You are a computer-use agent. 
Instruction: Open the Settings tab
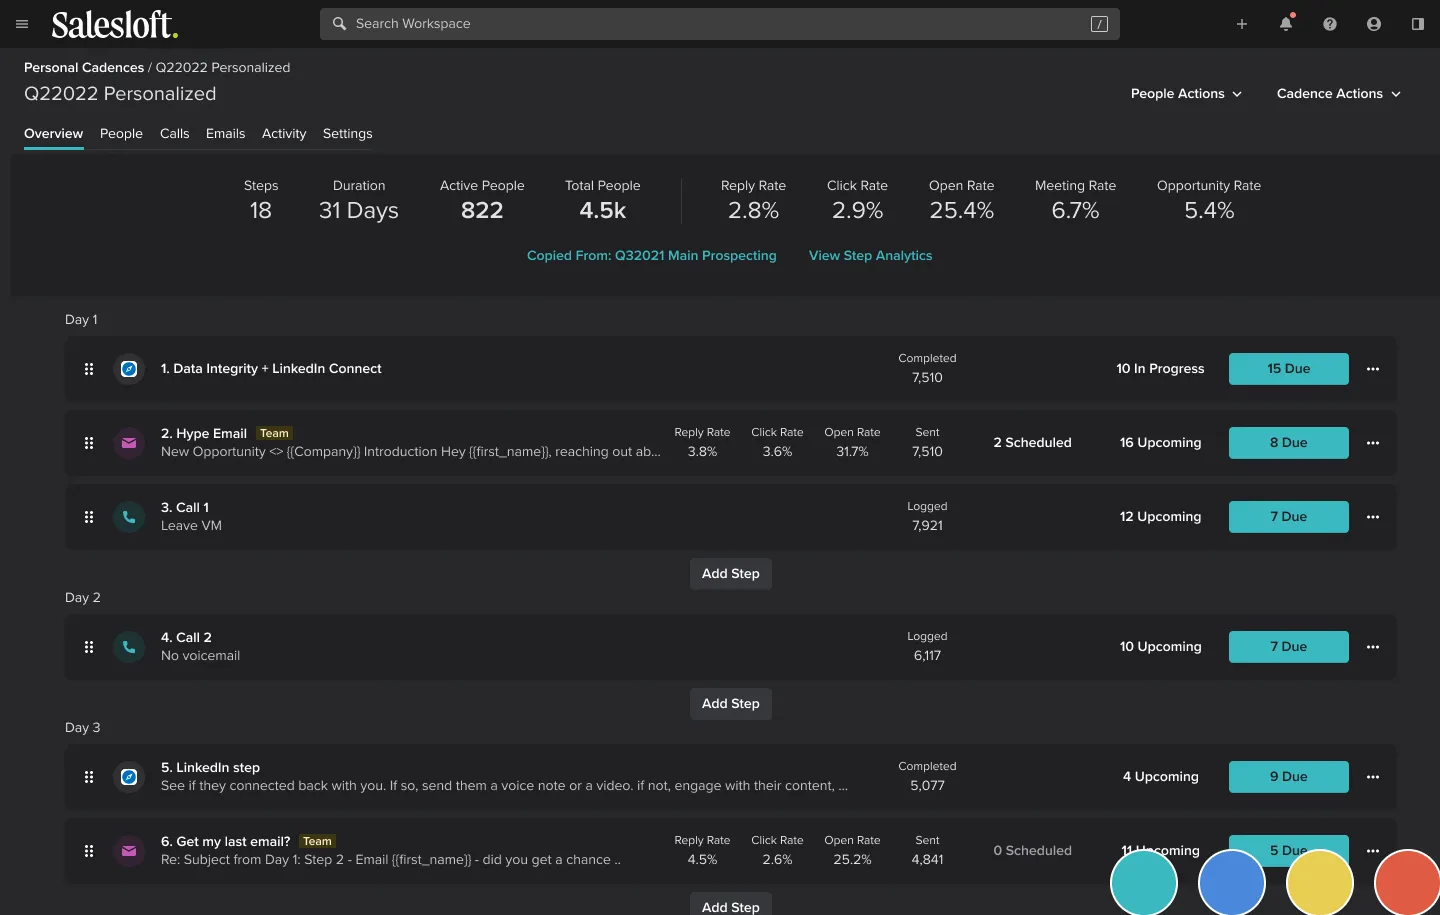[x=347, y=134]
